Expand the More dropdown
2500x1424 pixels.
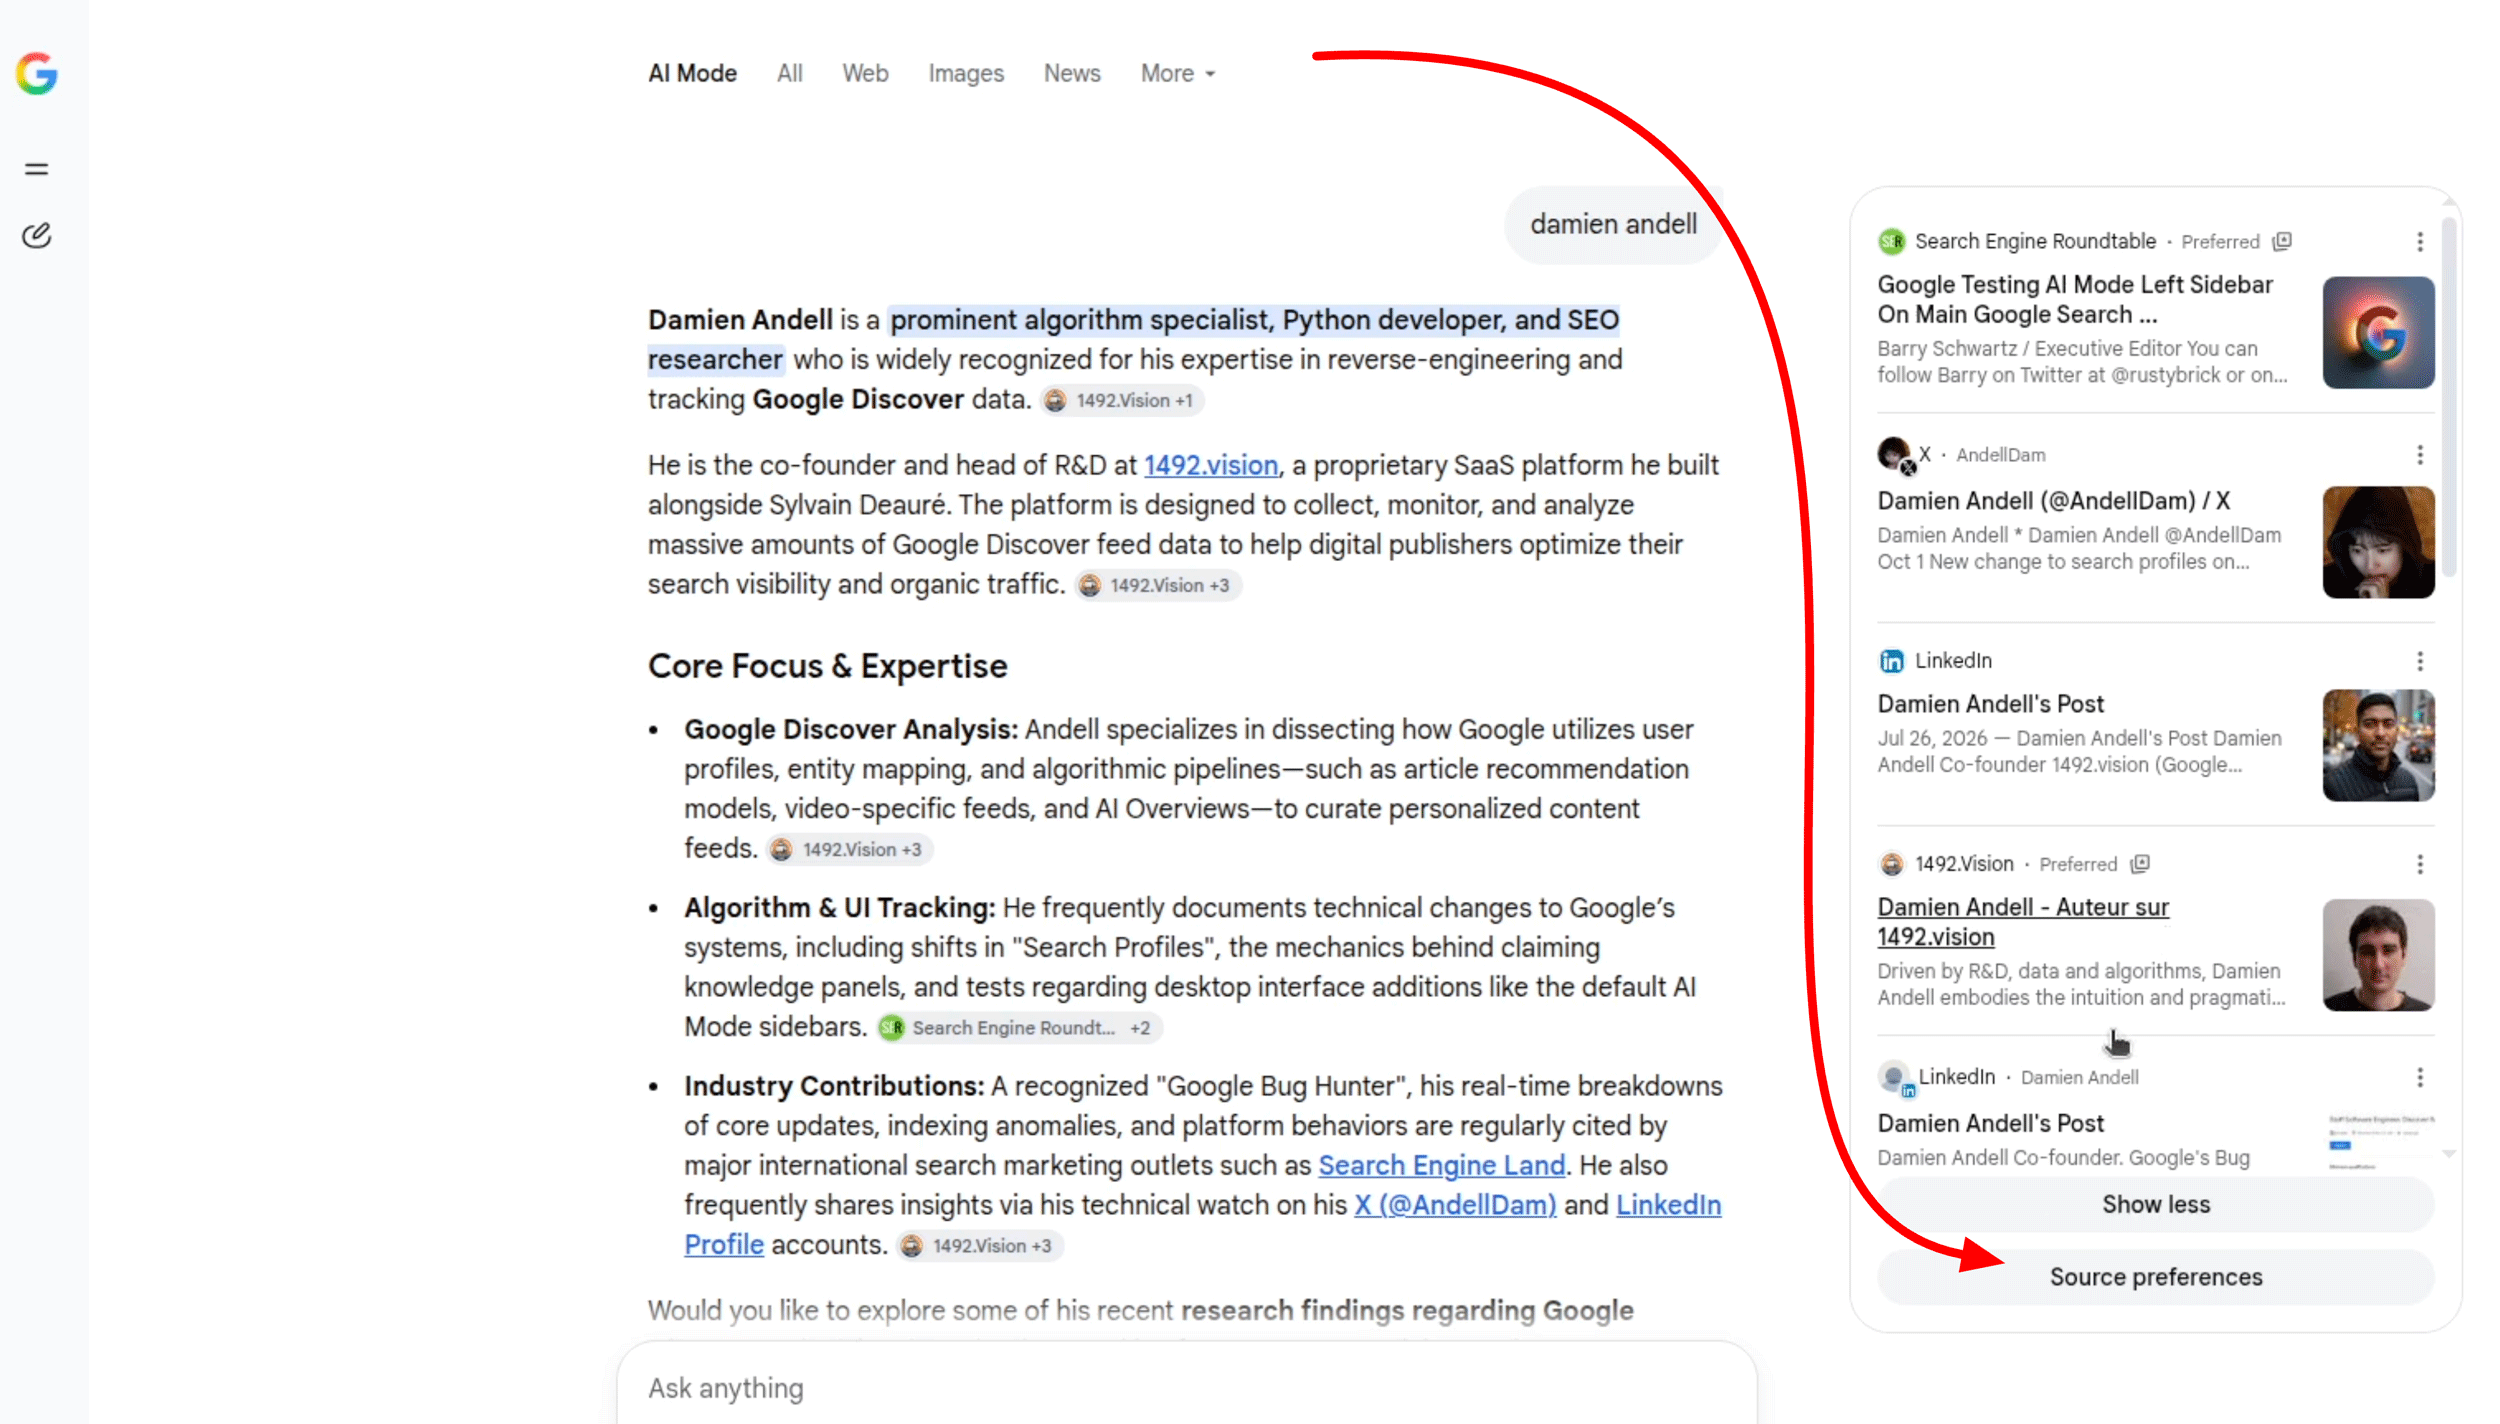coord(1178,74)
